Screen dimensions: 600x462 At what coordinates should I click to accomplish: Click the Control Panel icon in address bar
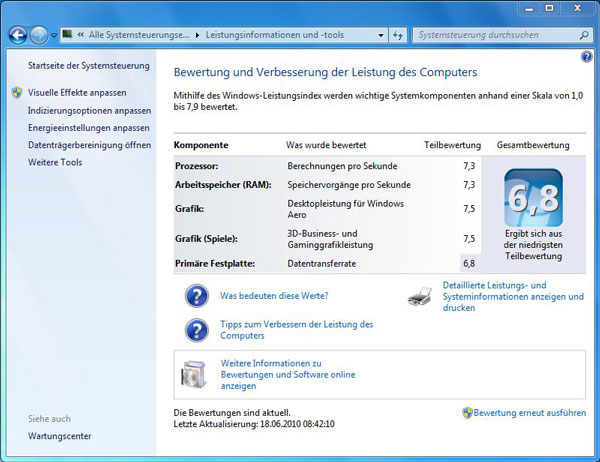tap(68, 34)
